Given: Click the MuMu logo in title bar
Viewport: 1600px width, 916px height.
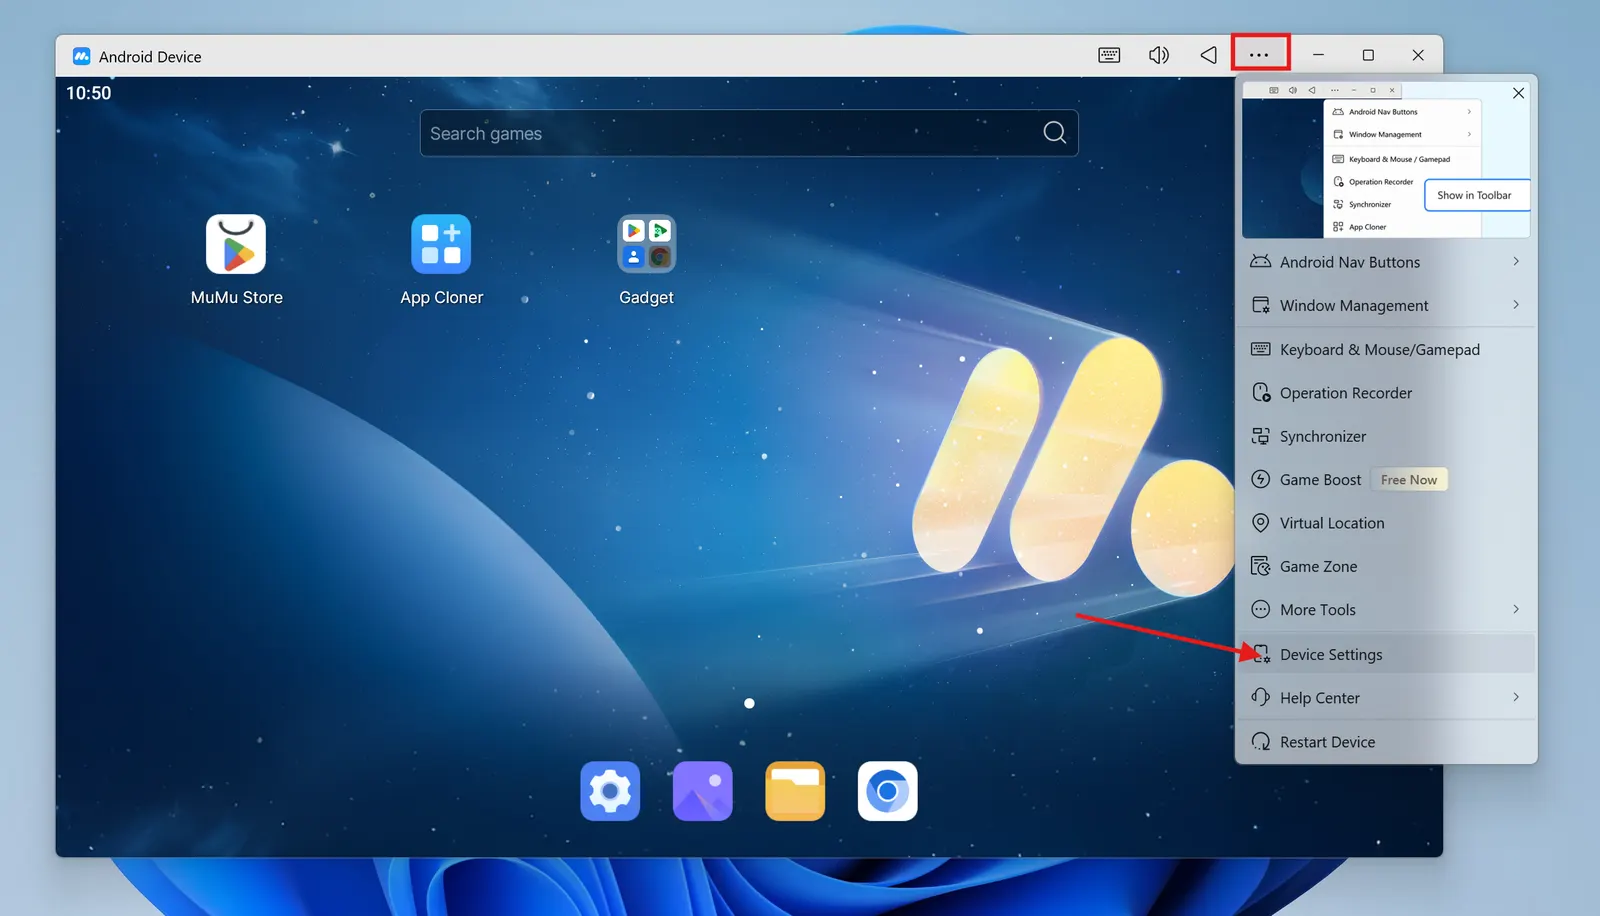Looking at the screenshot, I should [x=82, y=56].
